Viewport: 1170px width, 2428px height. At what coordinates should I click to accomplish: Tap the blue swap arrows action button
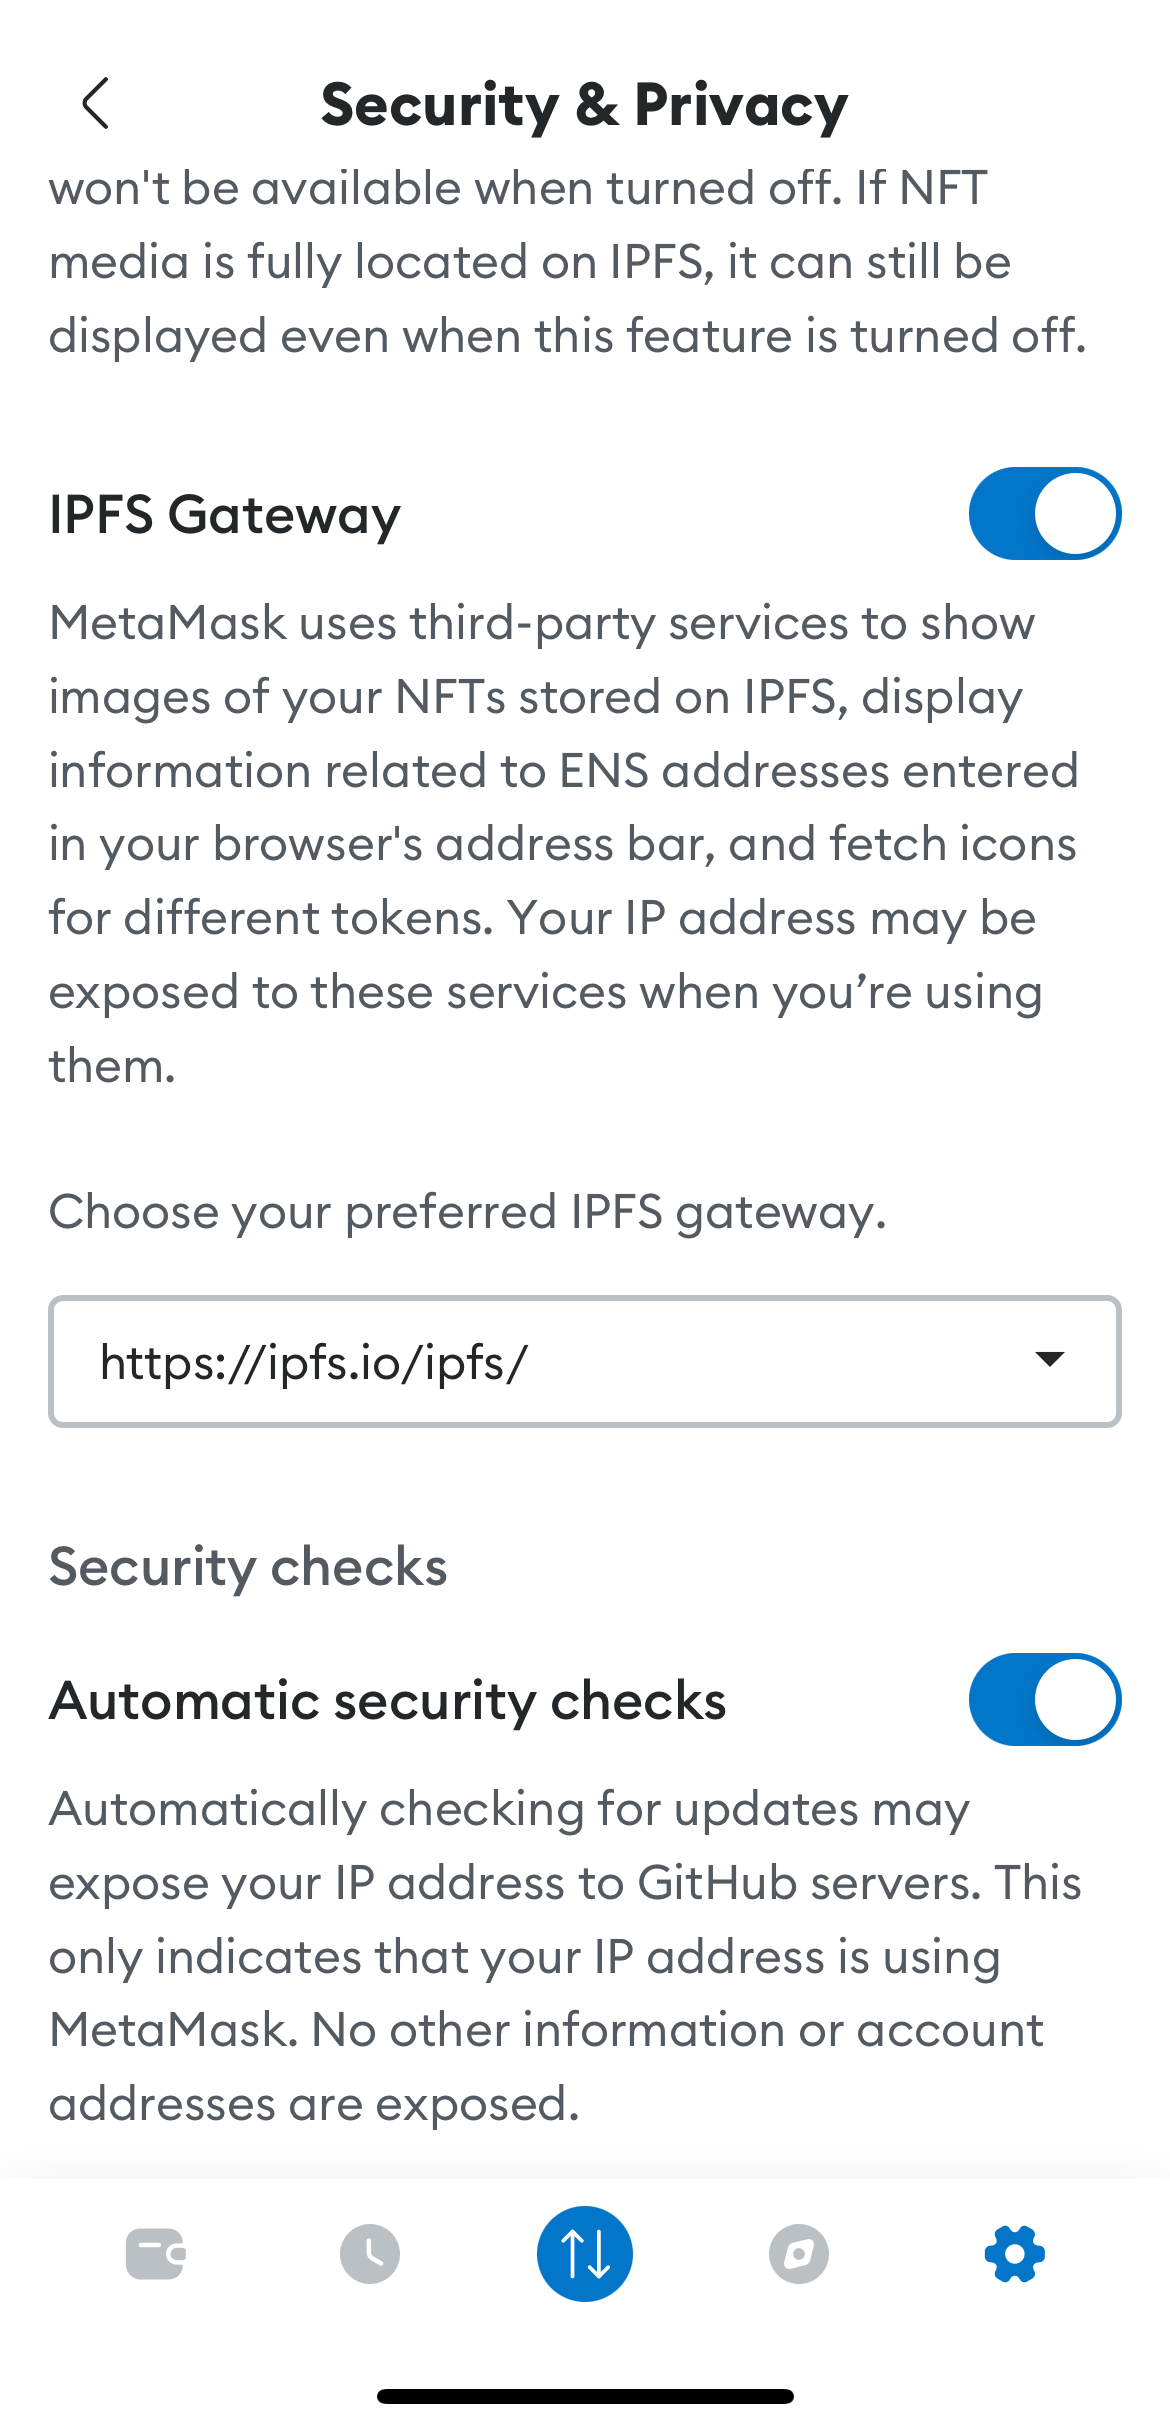point(585,2254)
